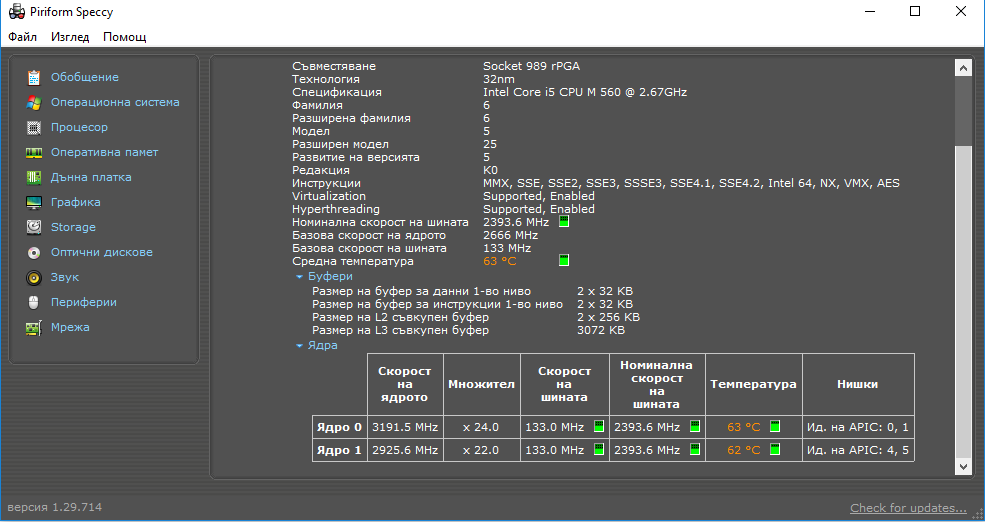Click Ядро 0 bus speed graph icon
This screenshot has height=522, width=985.
pyautogui.click(x=599, y=427)
